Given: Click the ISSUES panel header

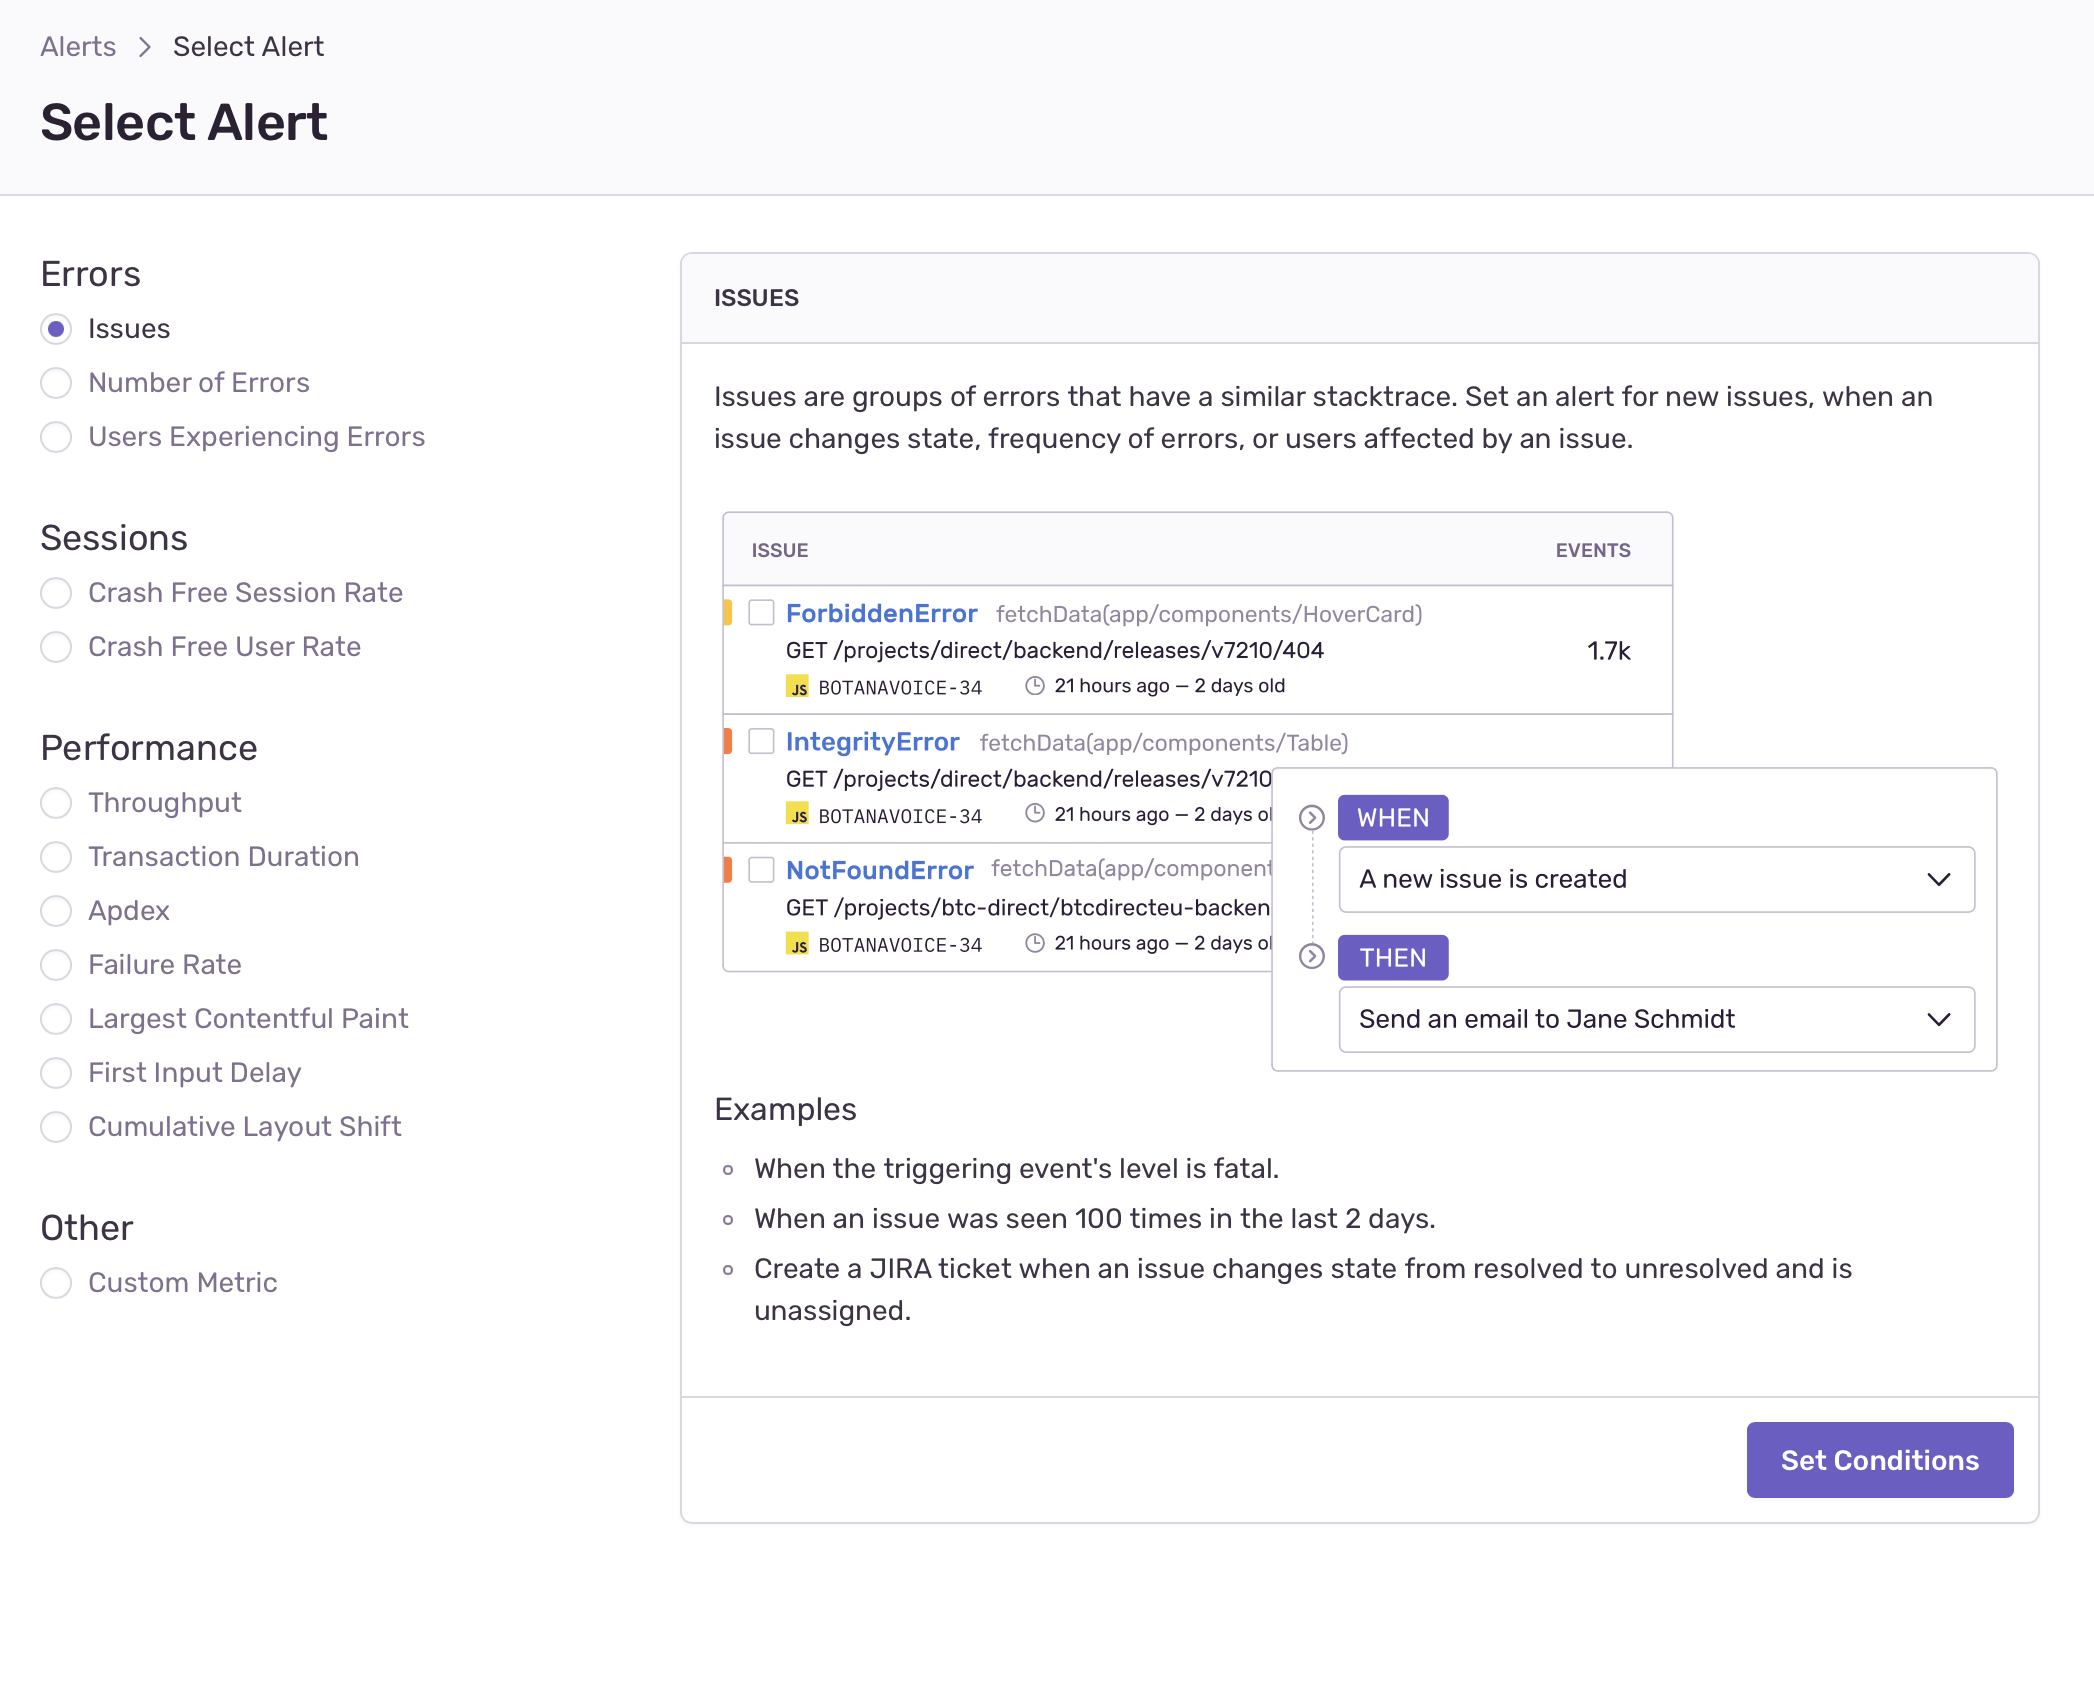Looking at the screenshot, I should click(x=756, y=297).
